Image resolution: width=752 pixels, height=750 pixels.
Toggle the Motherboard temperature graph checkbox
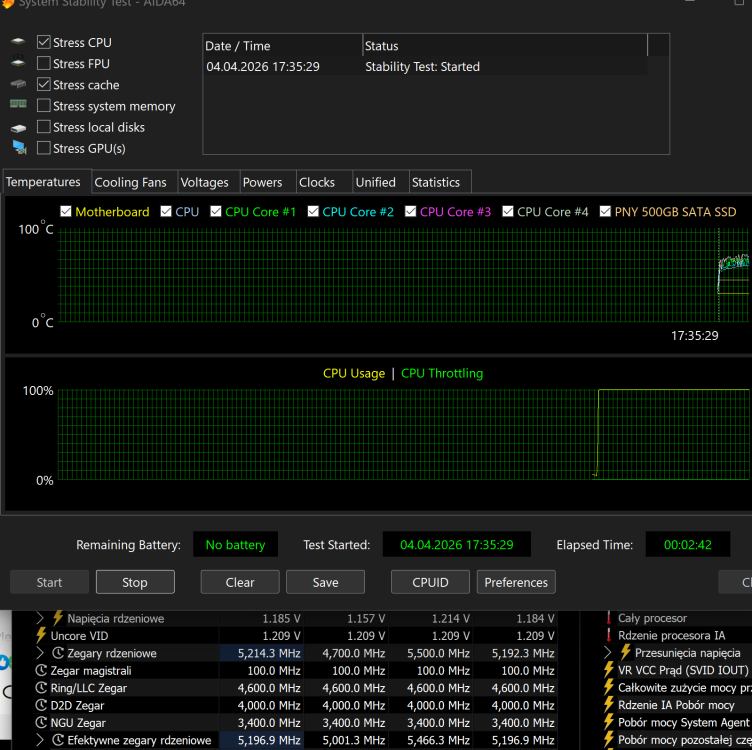(66, 212)
